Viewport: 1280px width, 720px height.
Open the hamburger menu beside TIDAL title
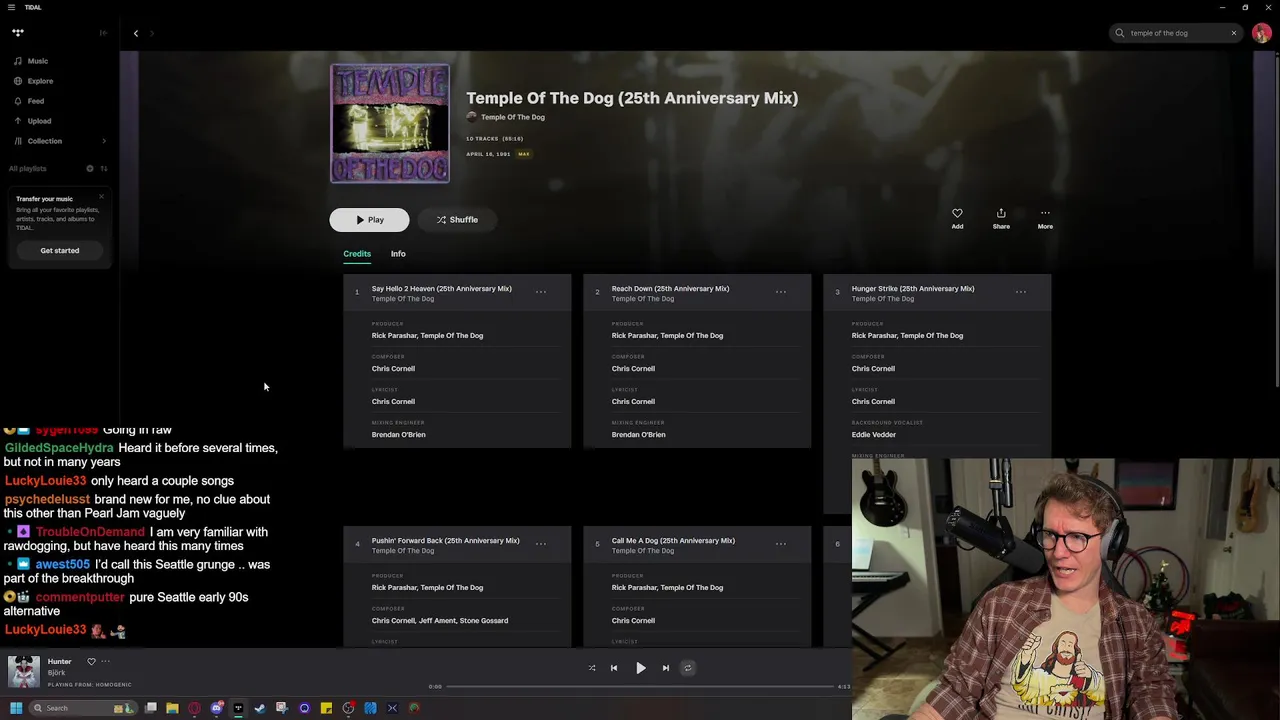click(11, 7)
